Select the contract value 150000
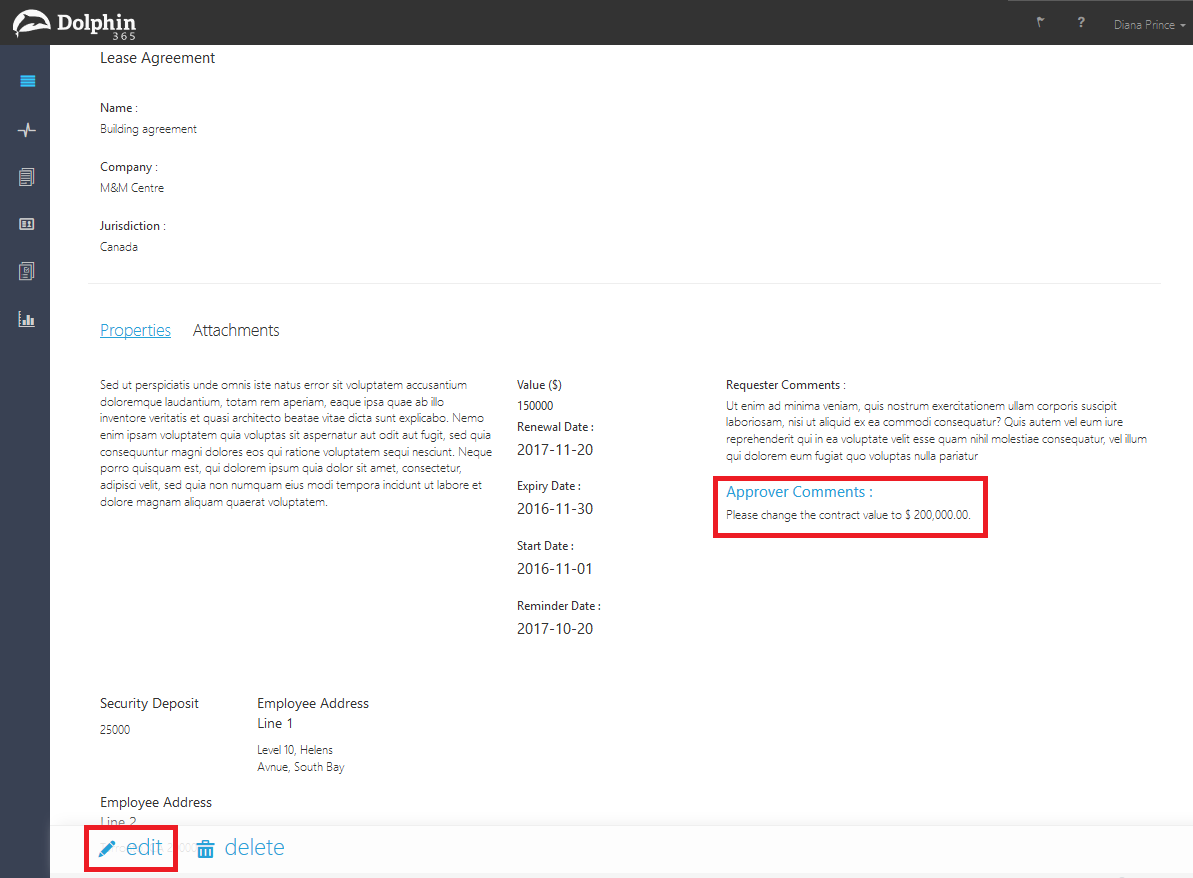 coord(535,406)
